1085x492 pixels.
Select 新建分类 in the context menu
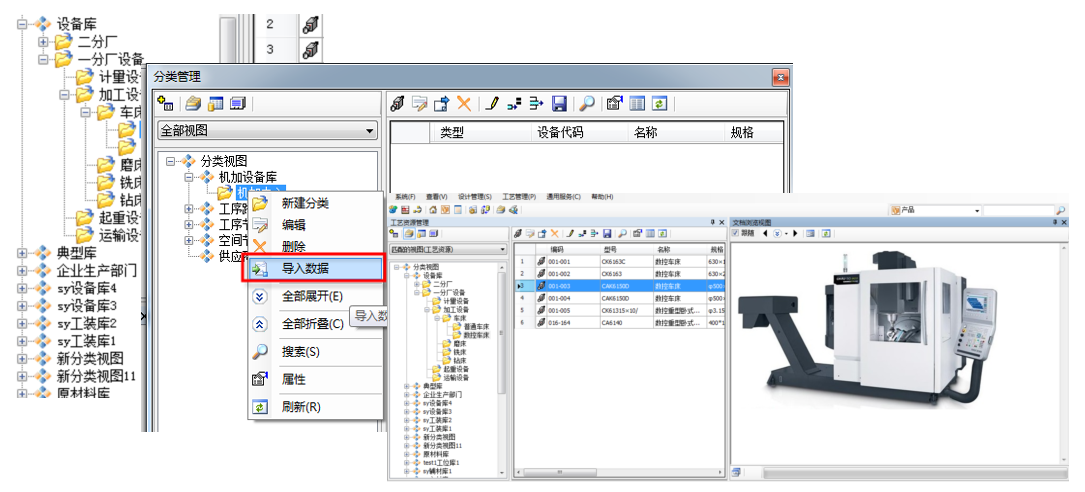pos(305,203)
